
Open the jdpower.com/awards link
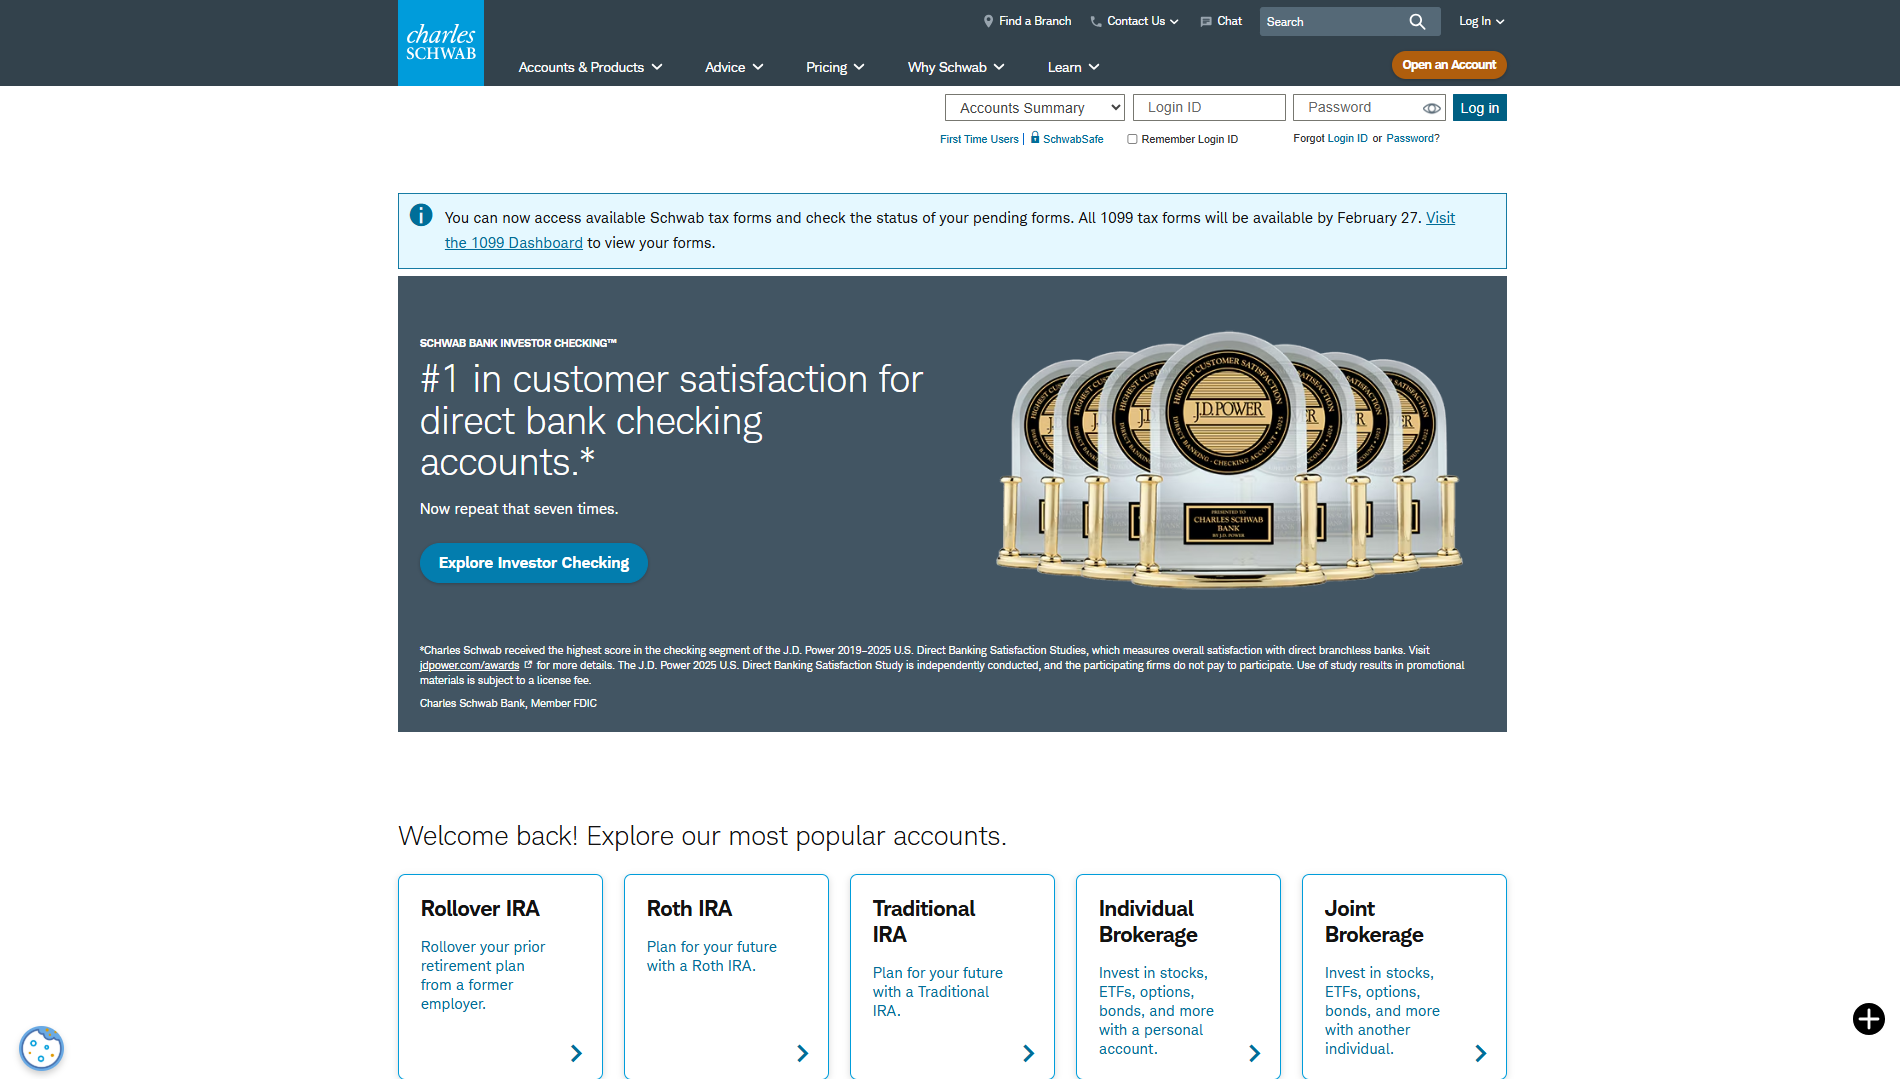coord(469,665)
